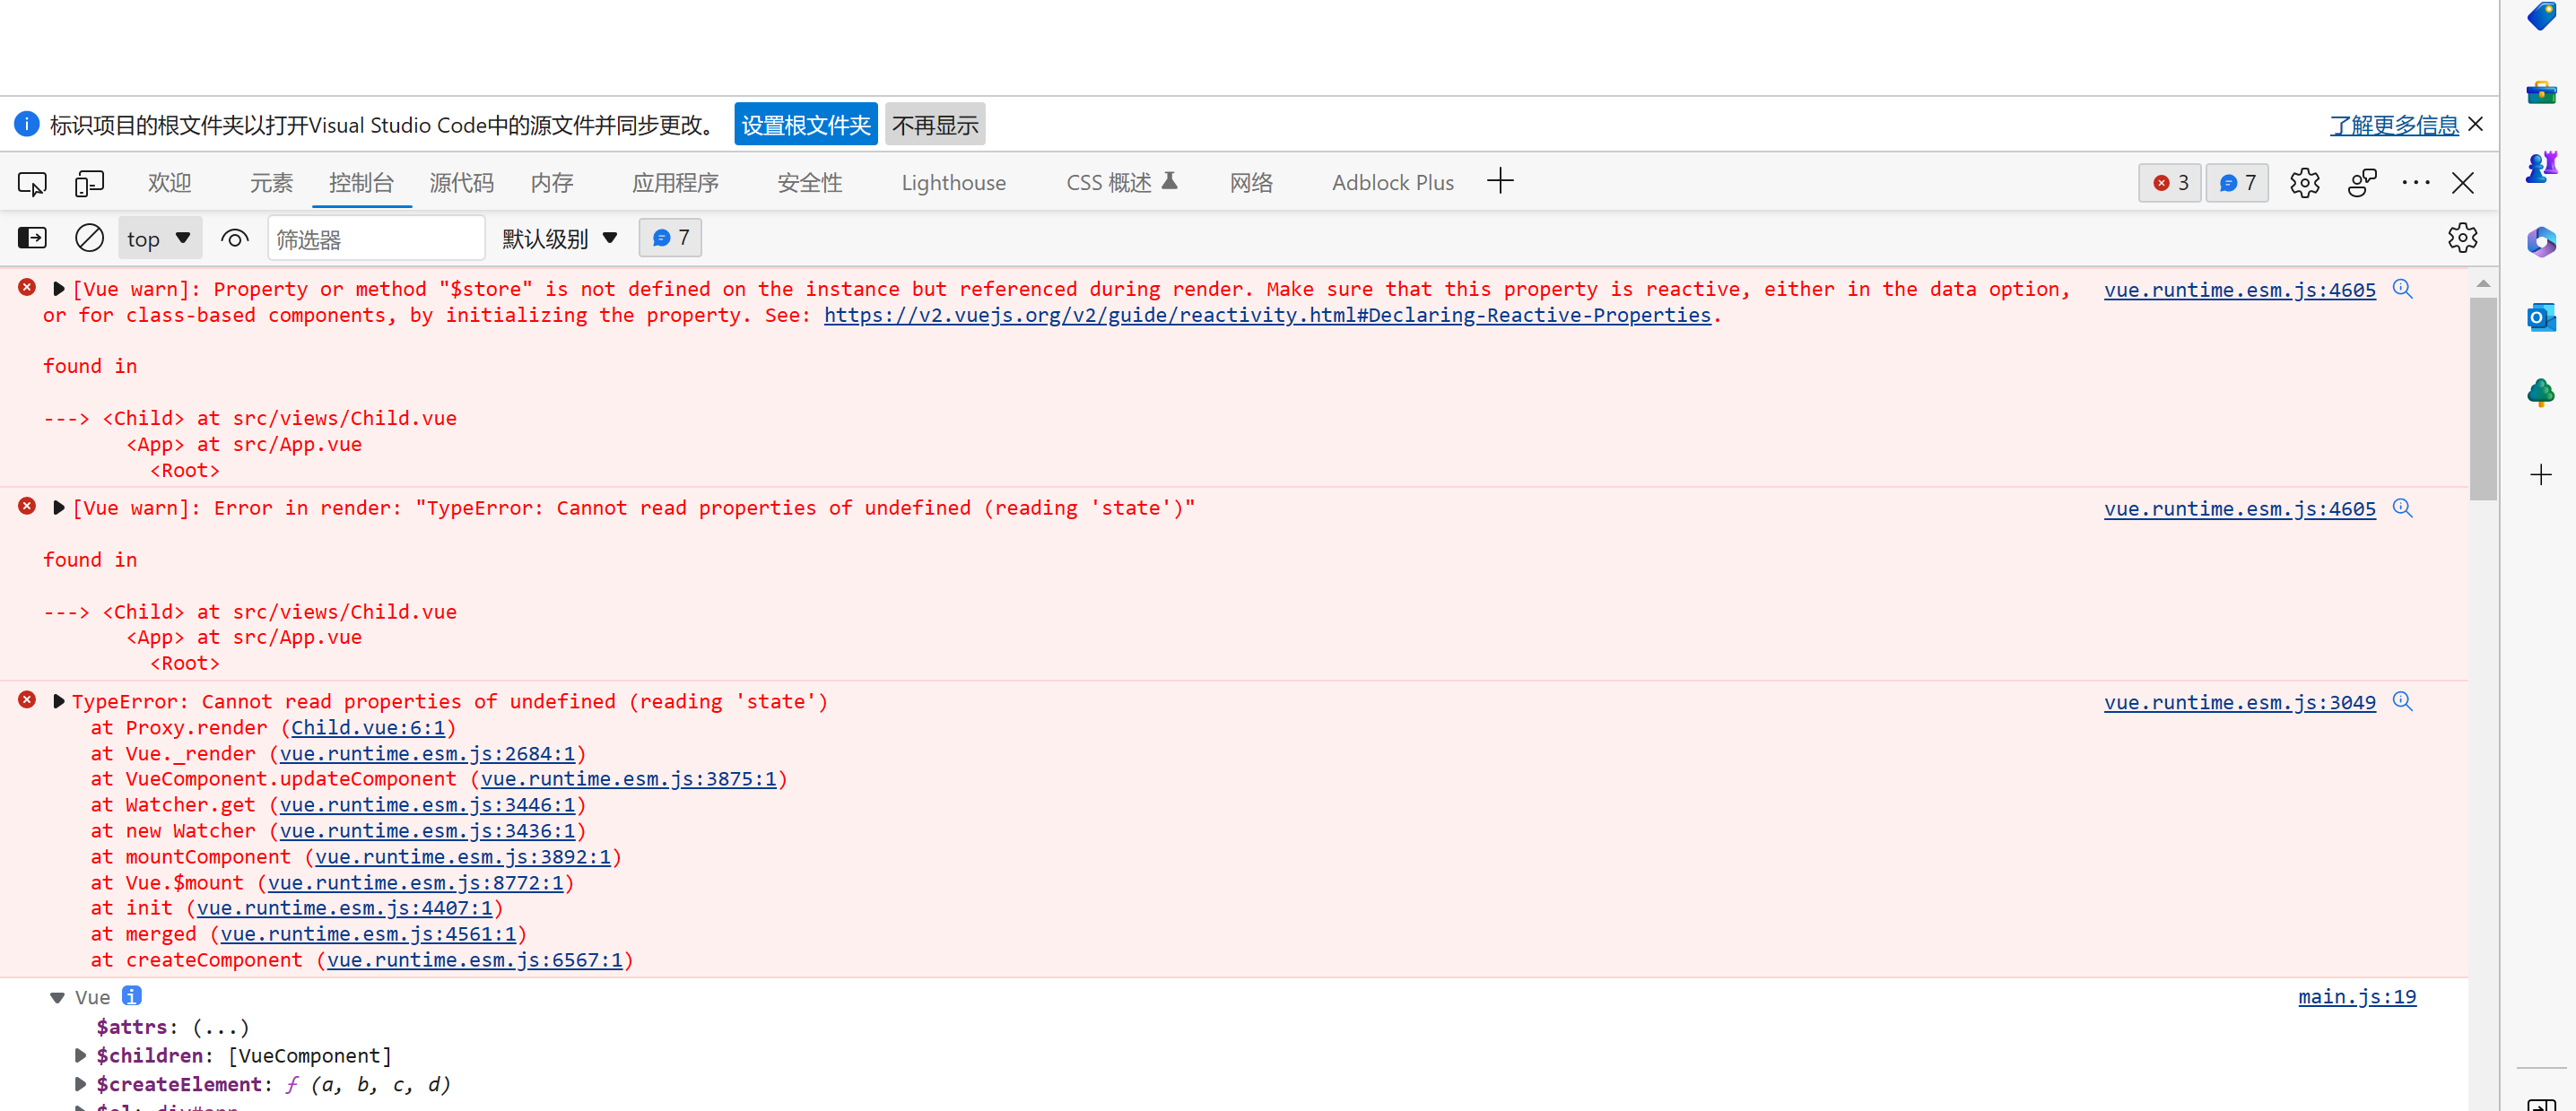Open DevTools settings gear in tab bar

pyautogui.click(x=2304, y=183)
